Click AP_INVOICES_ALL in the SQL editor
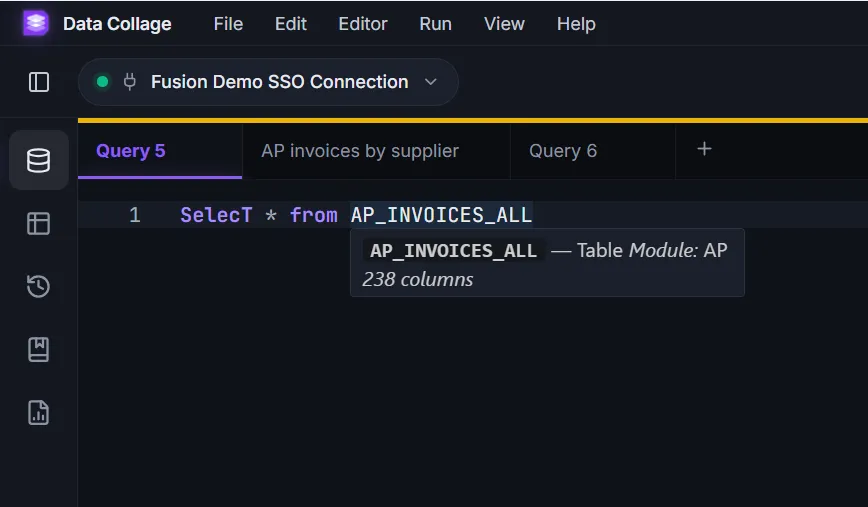Viewport: 868px width, 507px height. (x=441, y=215)
